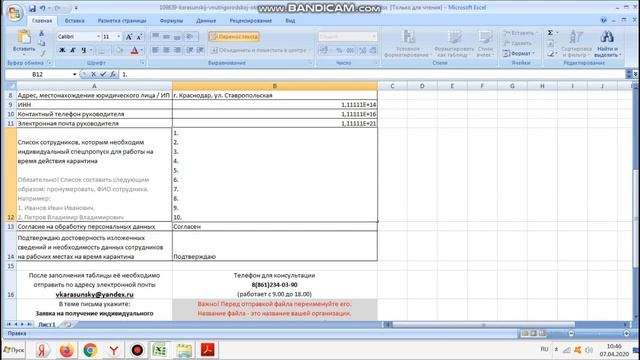The height and width of the screenshot is (360, 640).
Task: Click the zoom slider in status bar
Action: (x=599, y=333)
